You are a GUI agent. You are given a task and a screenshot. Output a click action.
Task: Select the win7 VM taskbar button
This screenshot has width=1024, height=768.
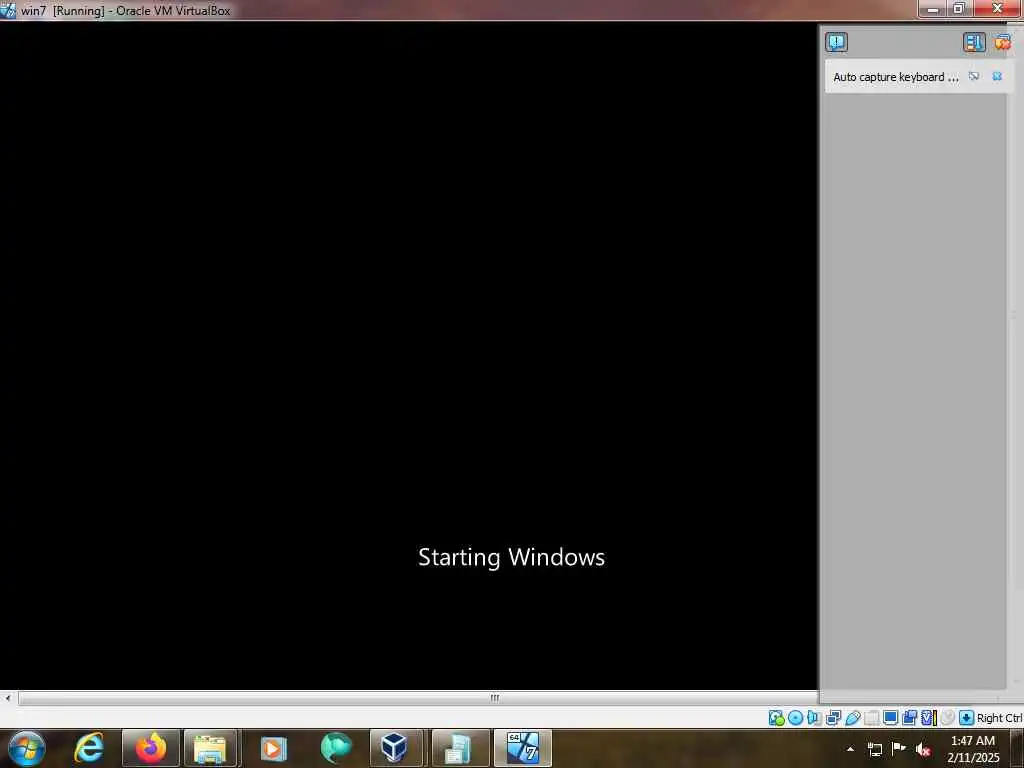522,748
